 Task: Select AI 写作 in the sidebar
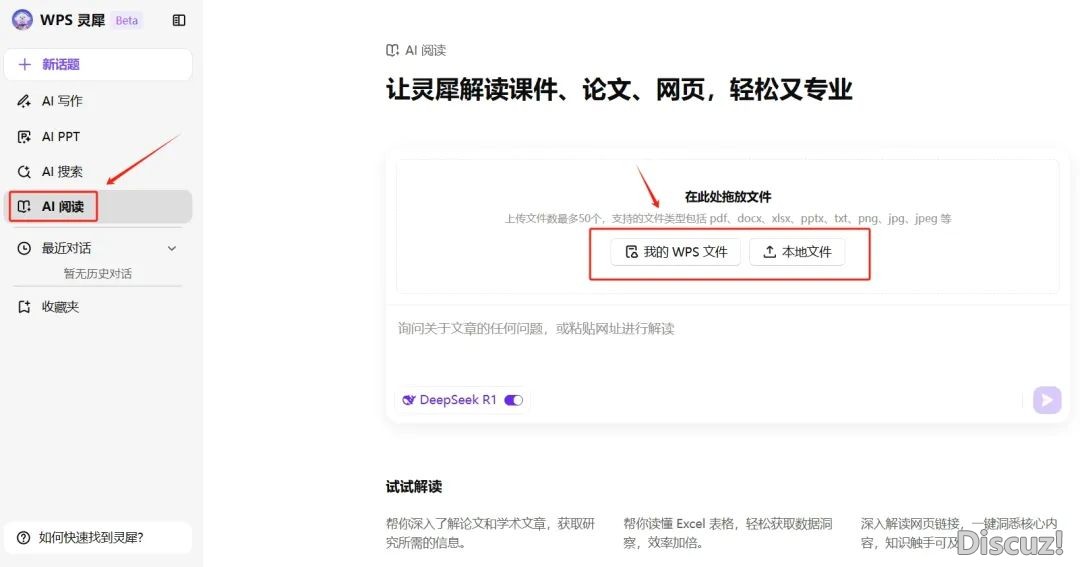pos(62,101)
